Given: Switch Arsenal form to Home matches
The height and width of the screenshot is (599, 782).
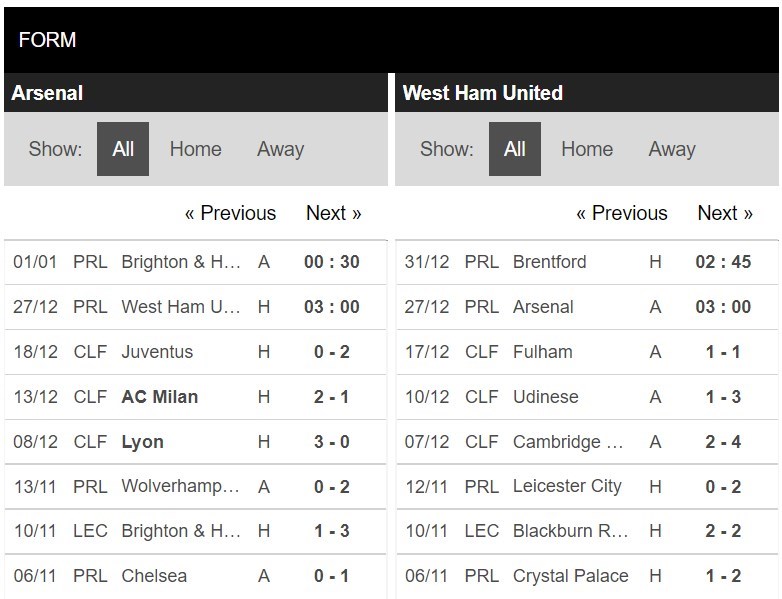Looking at the screenshot, I should [x=195, y=149].
